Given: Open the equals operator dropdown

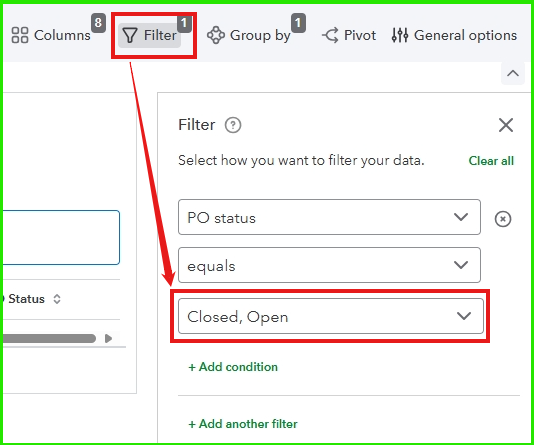Looking at the screenshot, I should [329, 265].
